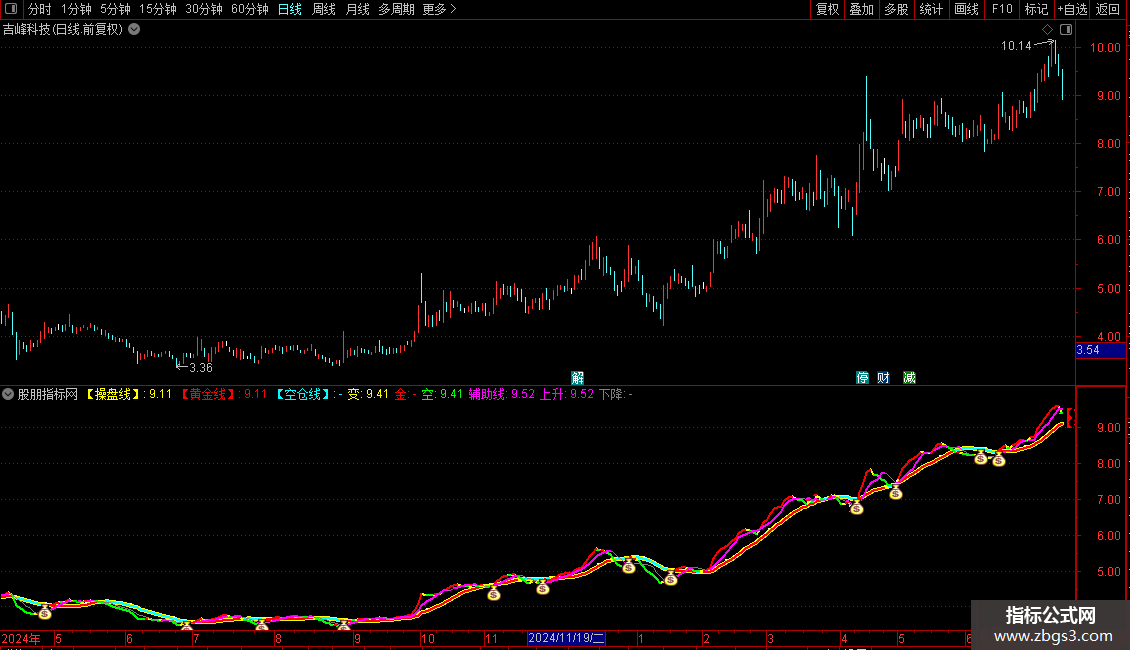The image size is (1130, 650).
Task: Select the 5分钟 period tab
Action: click(x=115, y=9)
